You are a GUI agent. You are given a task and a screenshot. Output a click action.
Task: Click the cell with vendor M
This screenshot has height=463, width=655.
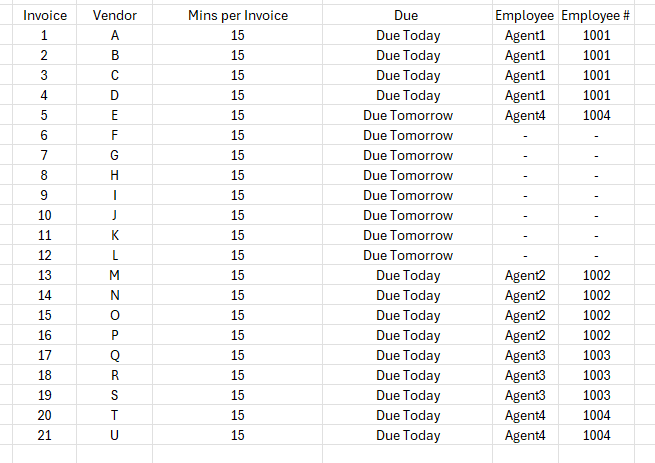click(x=114, y=275)
